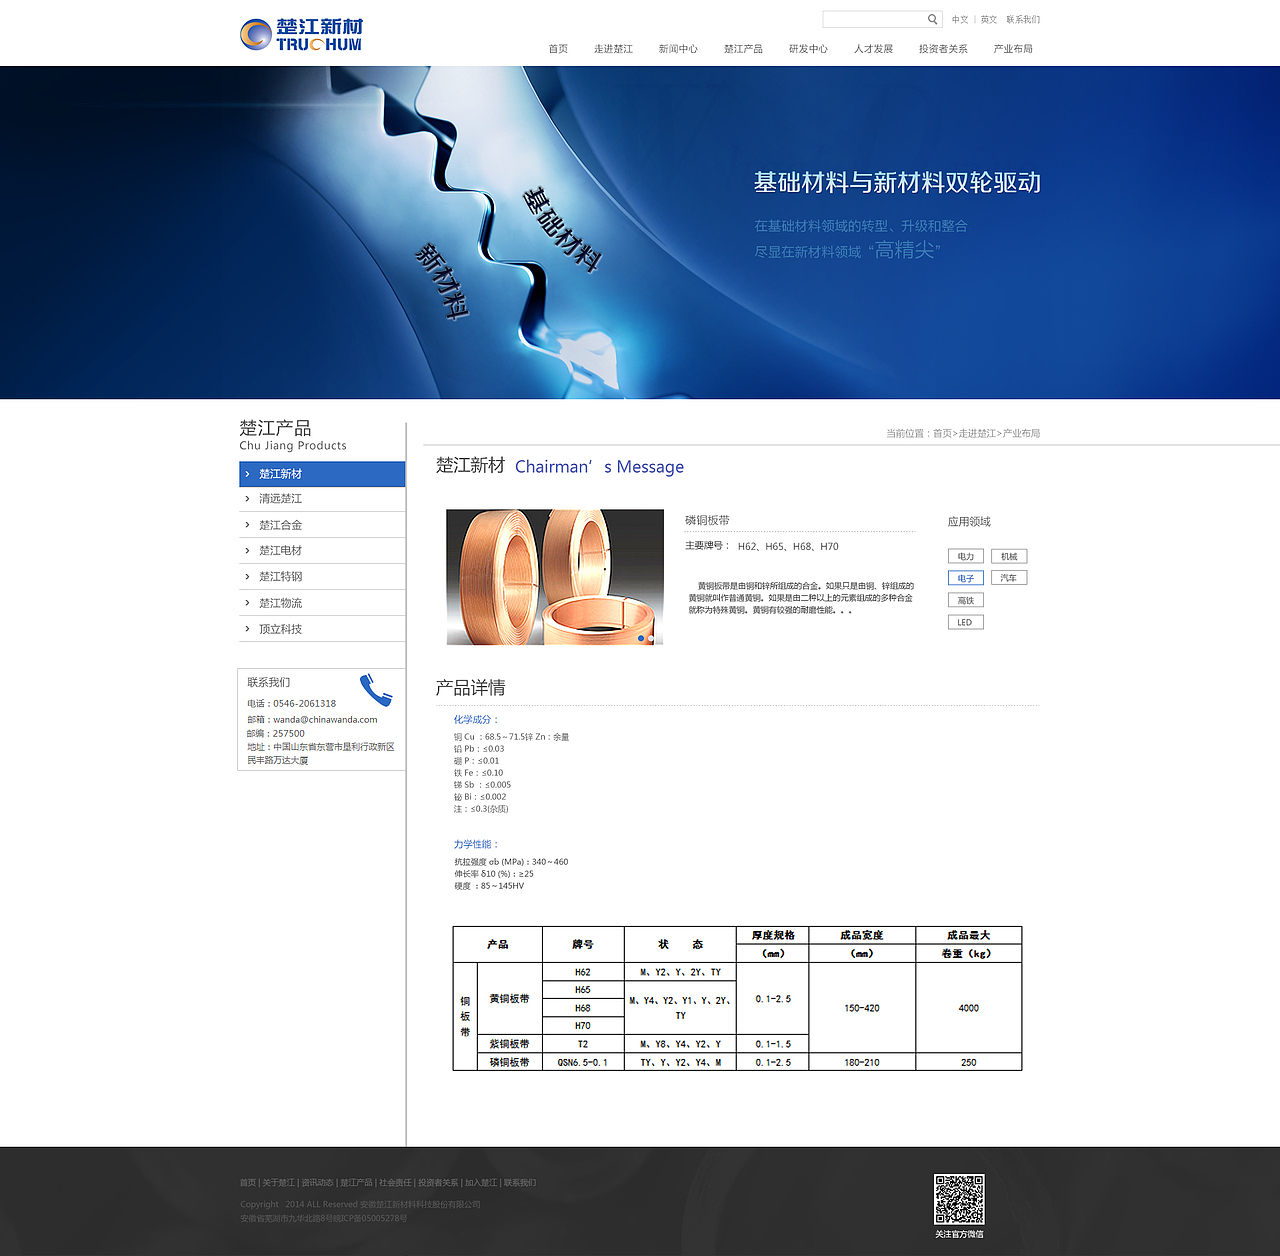
Task: Select the blue carousel dot on product image
Action: [641, 638]
